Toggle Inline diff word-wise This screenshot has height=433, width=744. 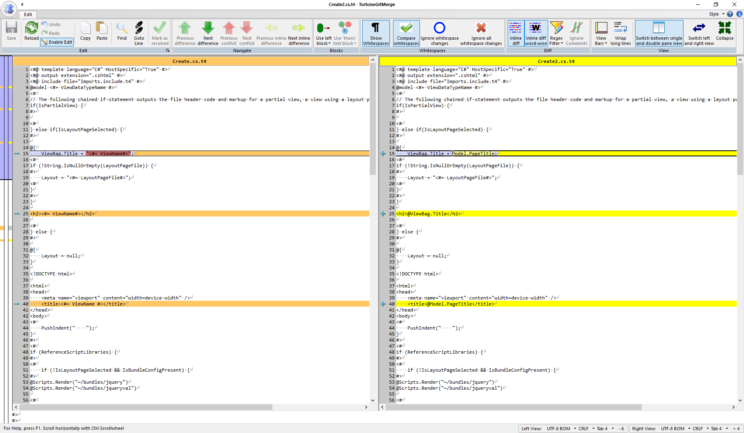[x=536, y=33]
